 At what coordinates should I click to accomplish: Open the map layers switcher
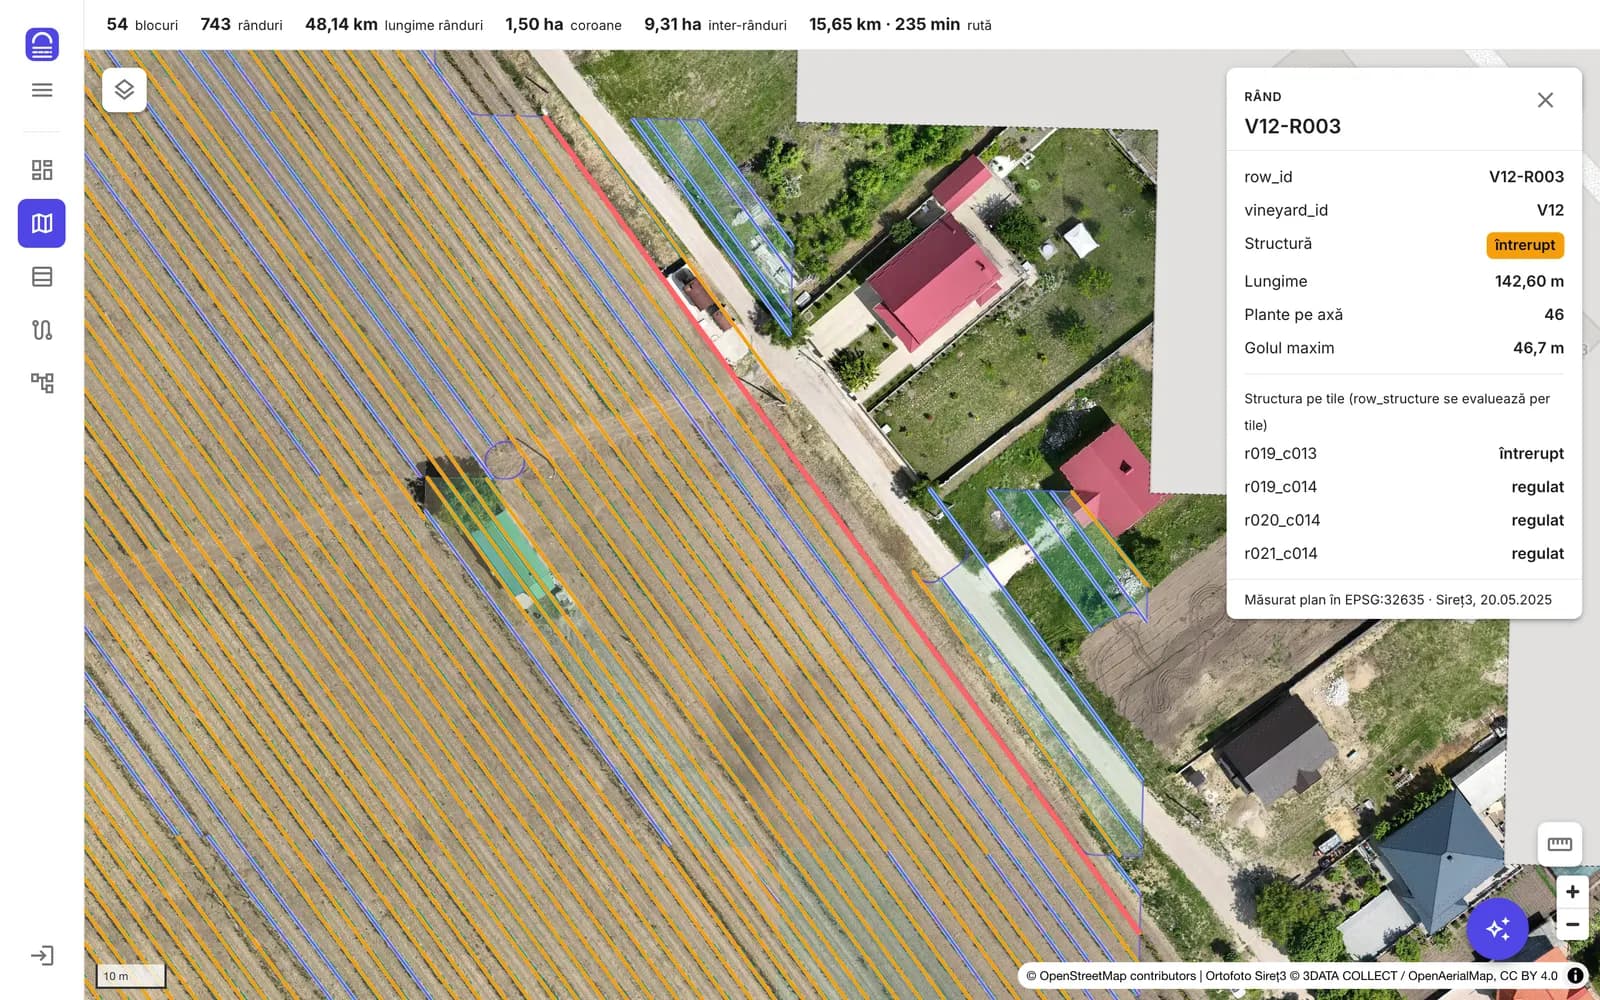click(x=124, y=90)
